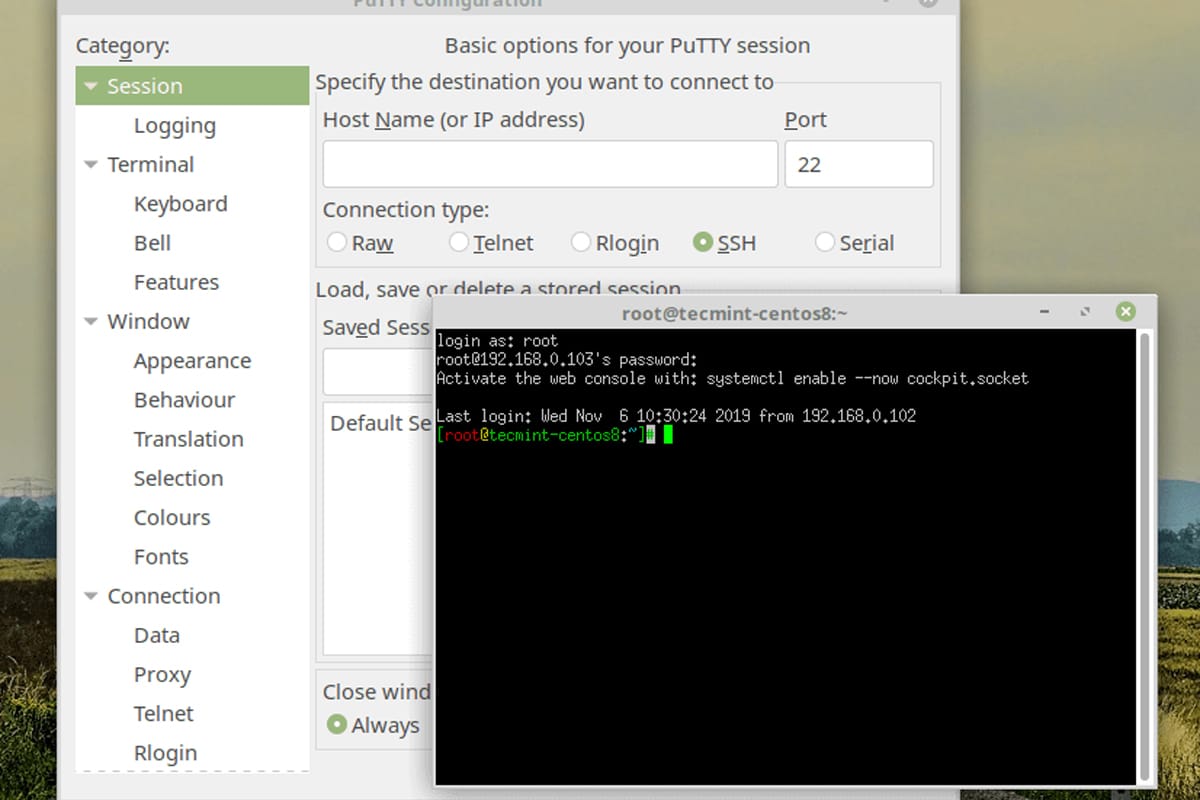Image resolution: width=1200 pixels, height=800 pixels.
Task: Minimize the root@tecmint-centos8 terminal window
Action: [x=1044, y=312]
